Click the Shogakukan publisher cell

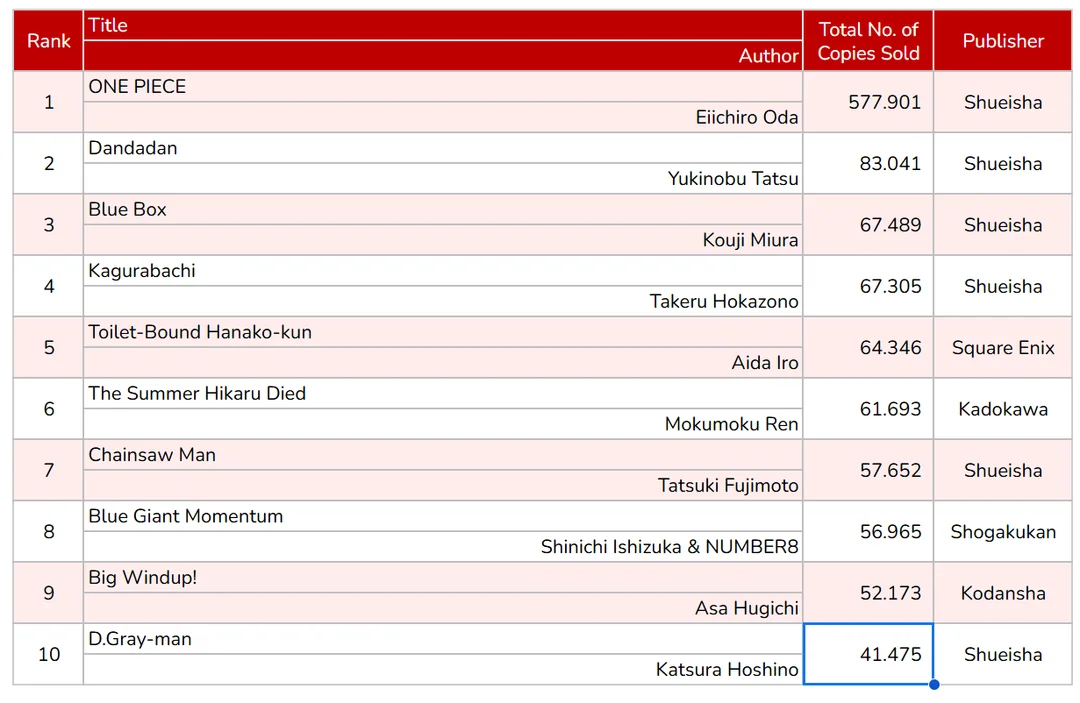(1003, 531)
